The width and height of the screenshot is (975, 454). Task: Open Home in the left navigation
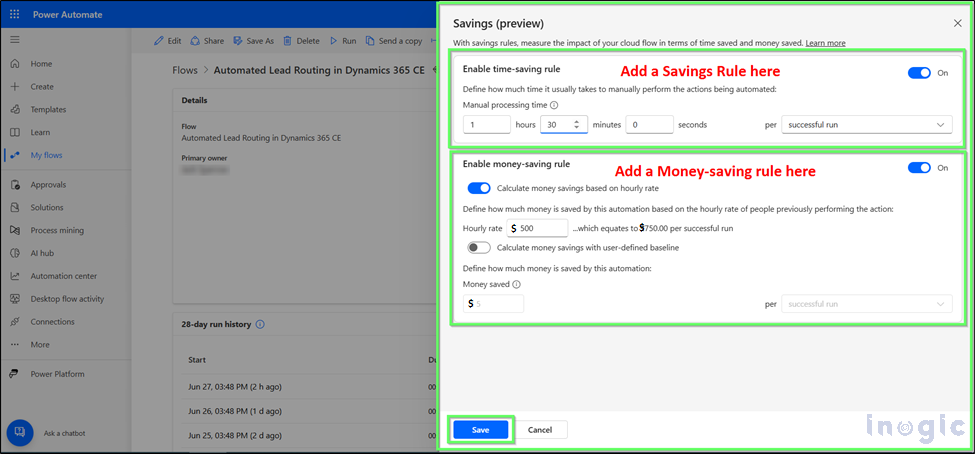[x=42, y=64]
